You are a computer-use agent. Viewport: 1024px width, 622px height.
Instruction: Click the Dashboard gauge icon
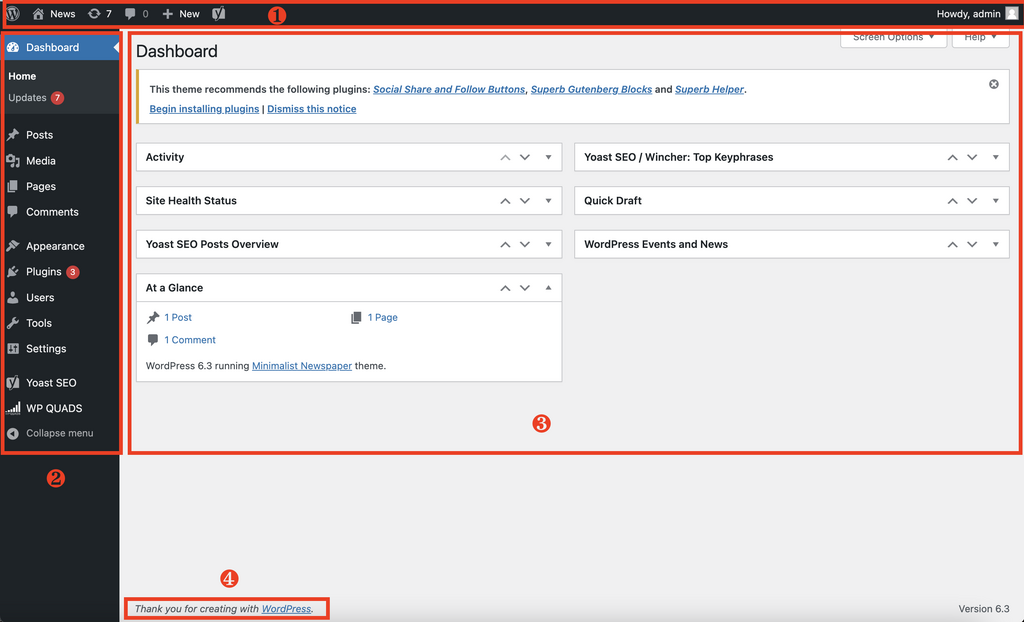12,47
